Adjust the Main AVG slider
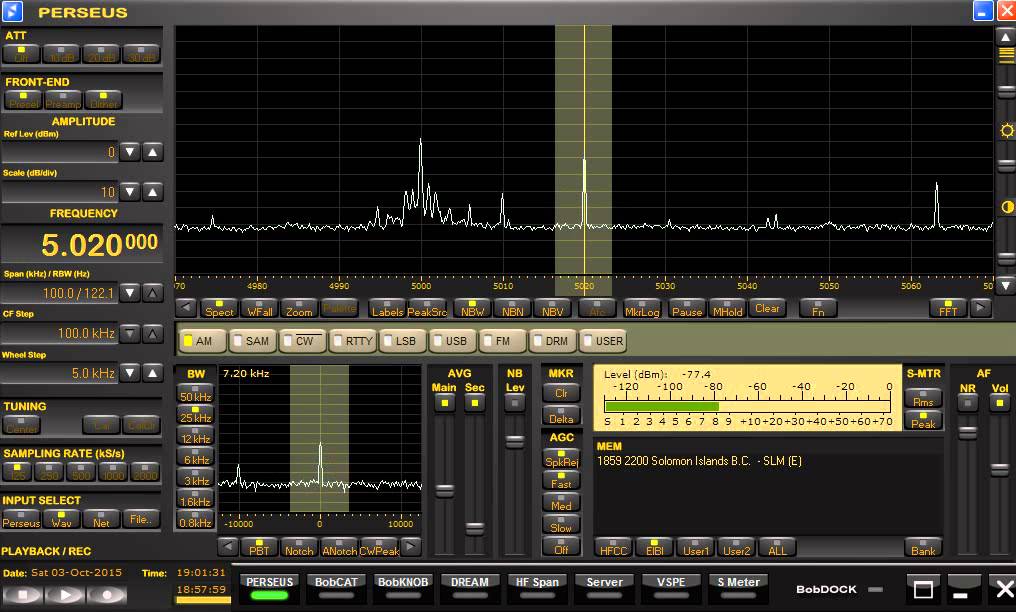Screen dimensions: 1016x612 click(444, 491)
